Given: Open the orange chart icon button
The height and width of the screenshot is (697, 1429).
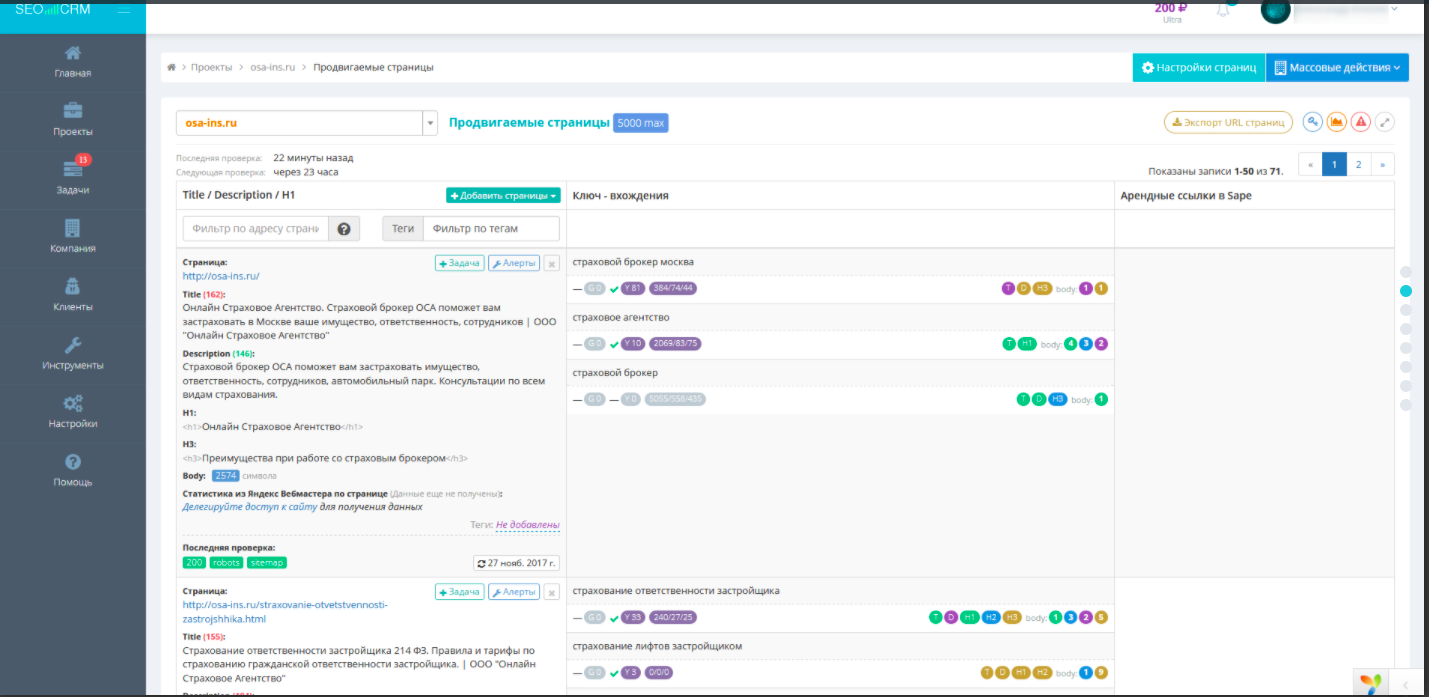Looking at the screenshot, I should coord(1336,122).
